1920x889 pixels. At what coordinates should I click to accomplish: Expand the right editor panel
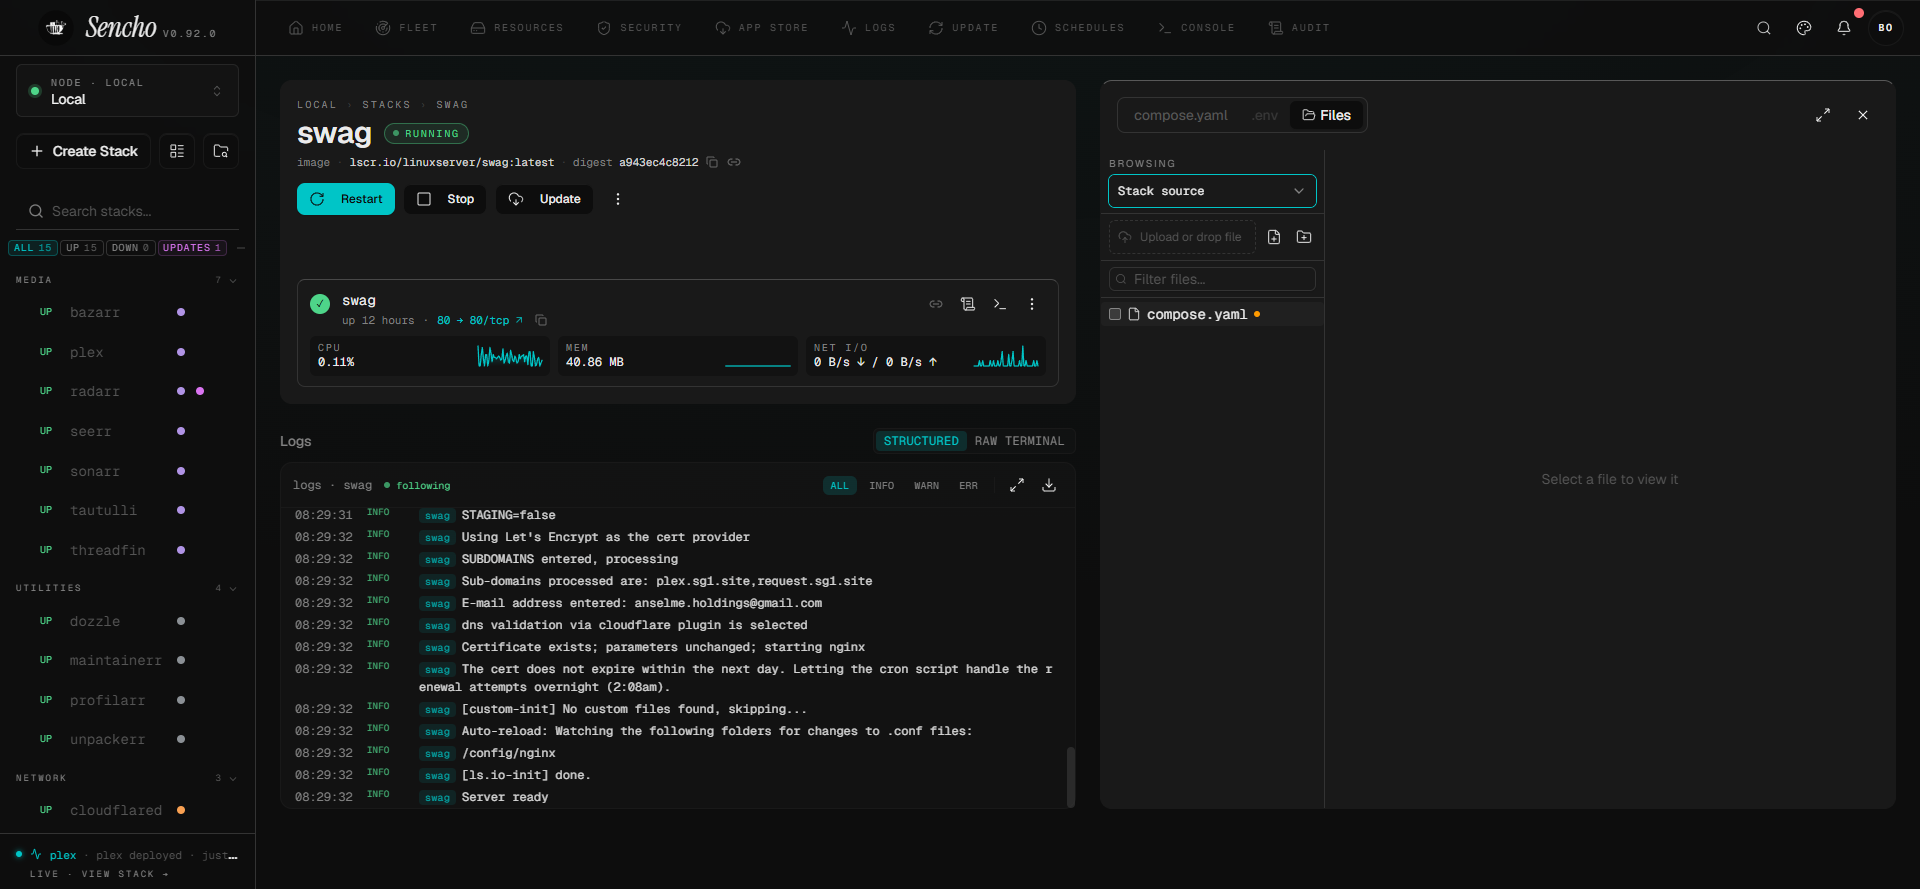pyautogui.click(x=1823, y=115)
